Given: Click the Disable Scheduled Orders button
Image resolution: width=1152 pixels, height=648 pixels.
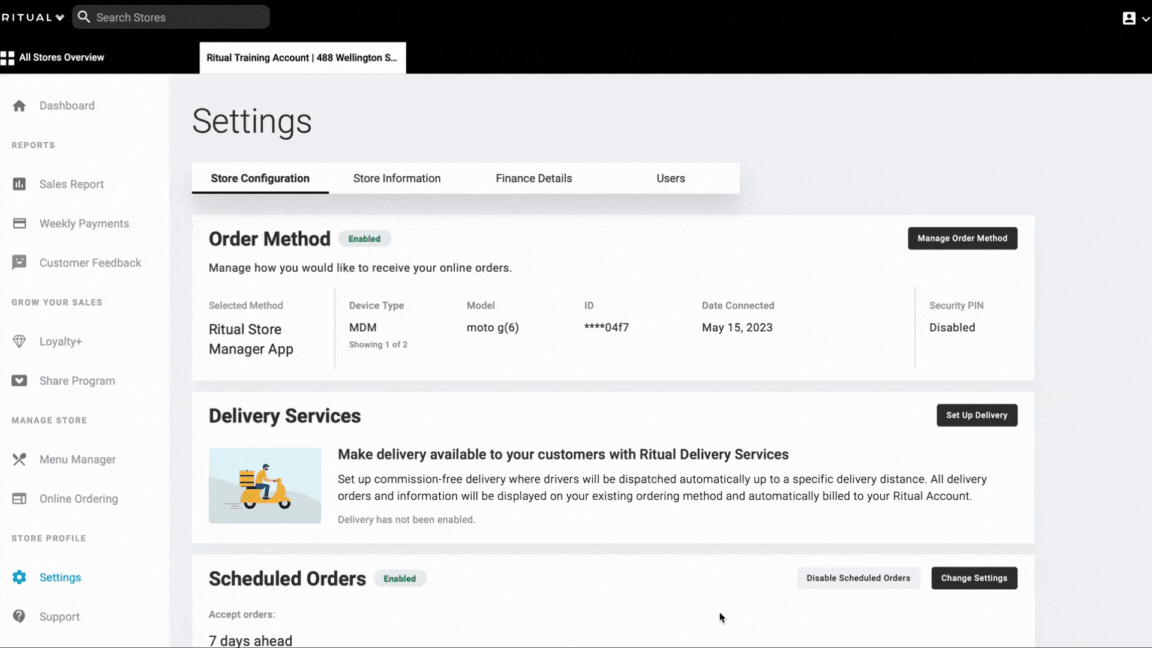Looking at the screenshot, I should pos(858,578).
